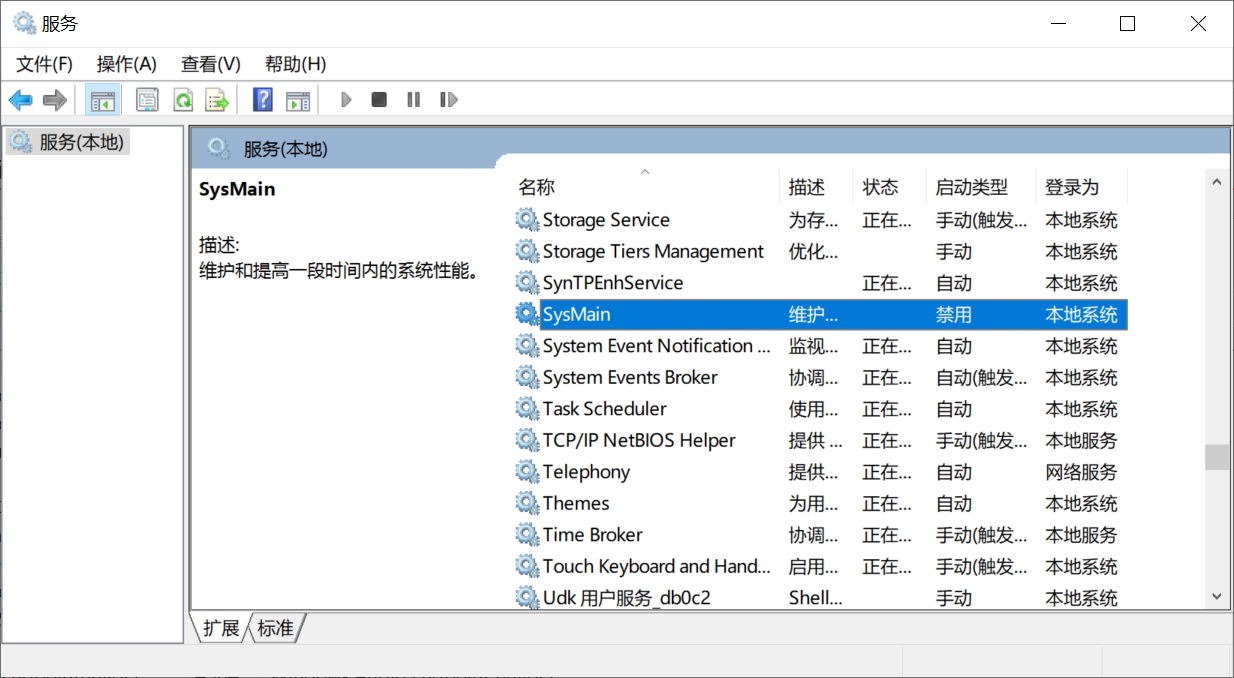Open the Properties toolbar icon
The height and width of the screenshot is (678, 1234).
tap(147, 100)
